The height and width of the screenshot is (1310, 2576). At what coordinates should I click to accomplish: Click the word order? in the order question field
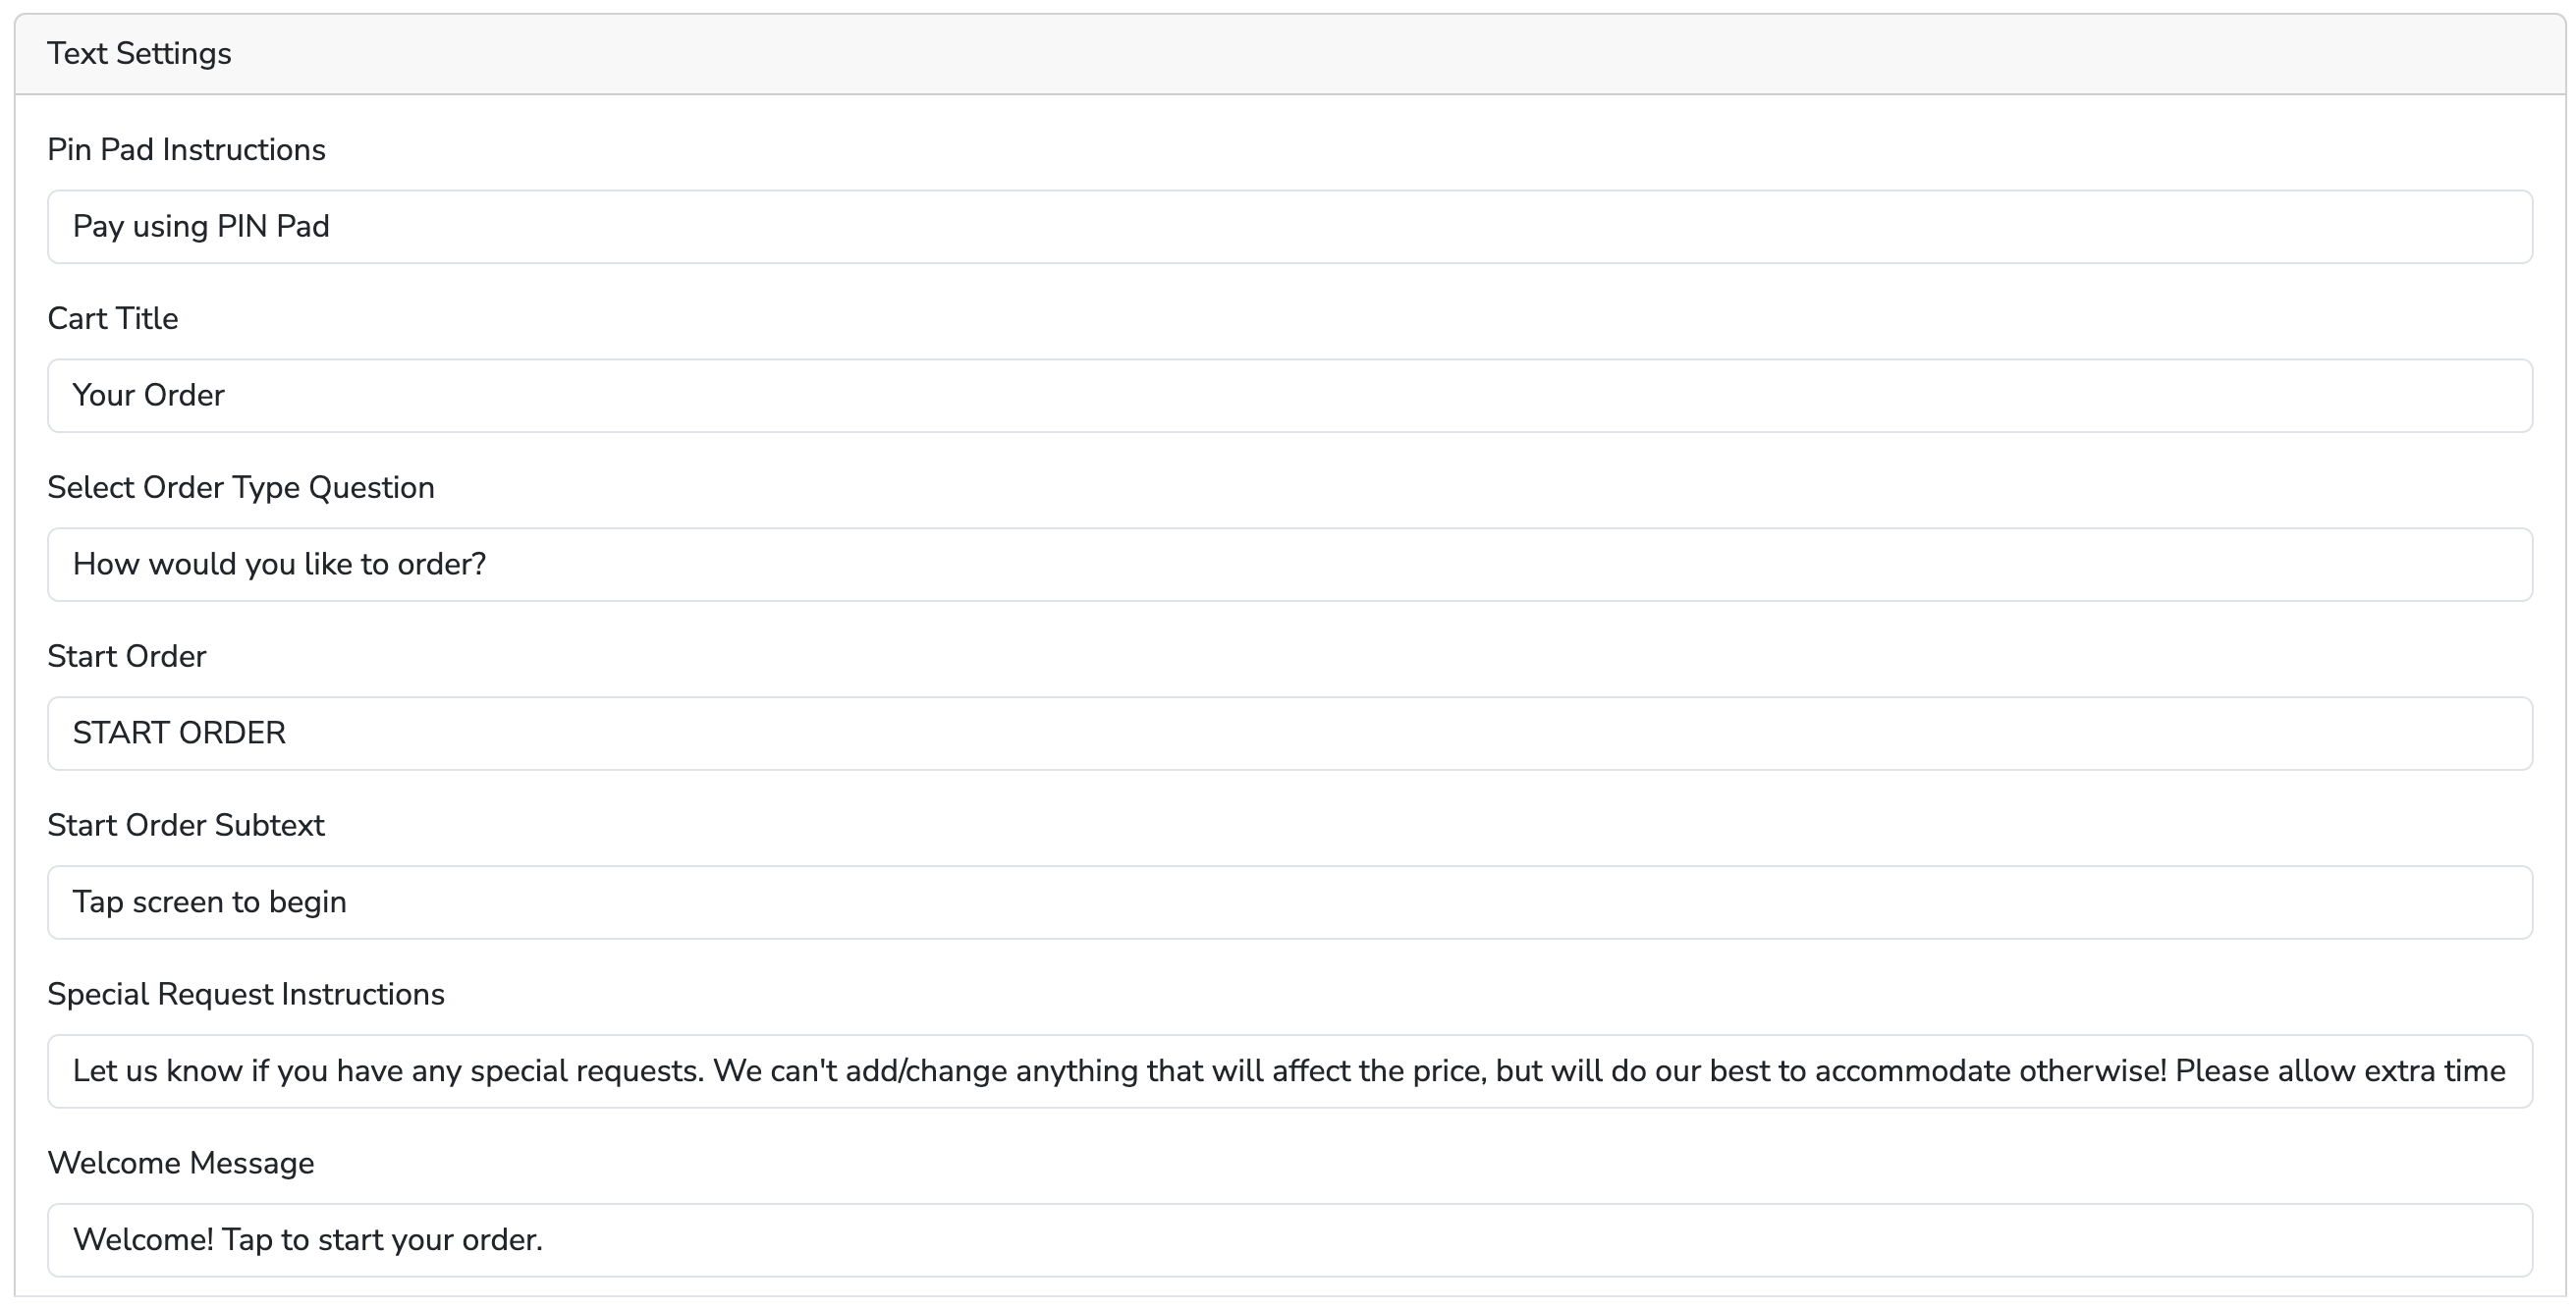pos(441,565)
